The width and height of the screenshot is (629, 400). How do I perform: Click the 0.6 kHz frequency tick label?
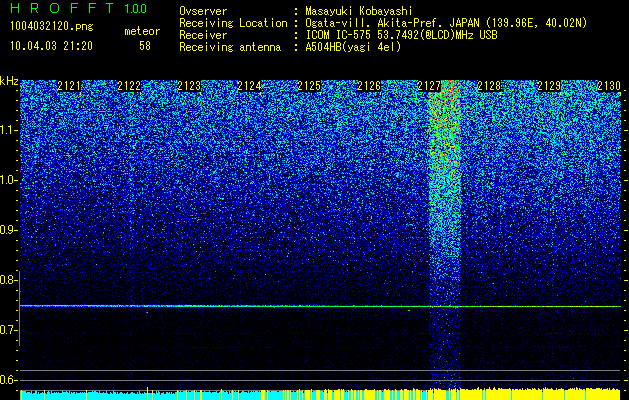click(x=8, y=380)
